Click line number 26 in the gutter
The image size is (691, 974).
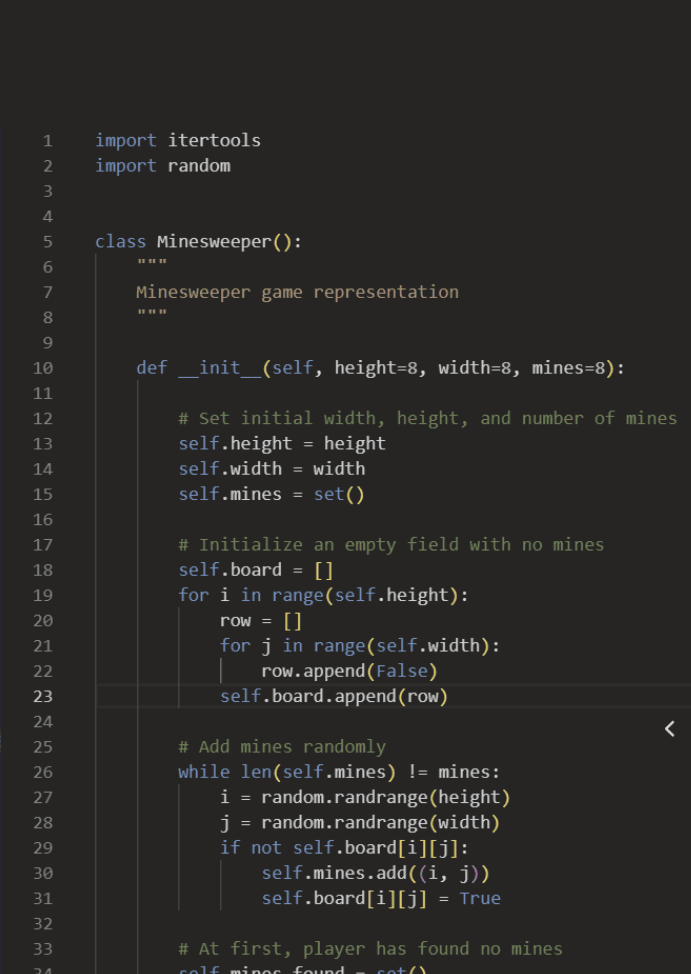43,773
